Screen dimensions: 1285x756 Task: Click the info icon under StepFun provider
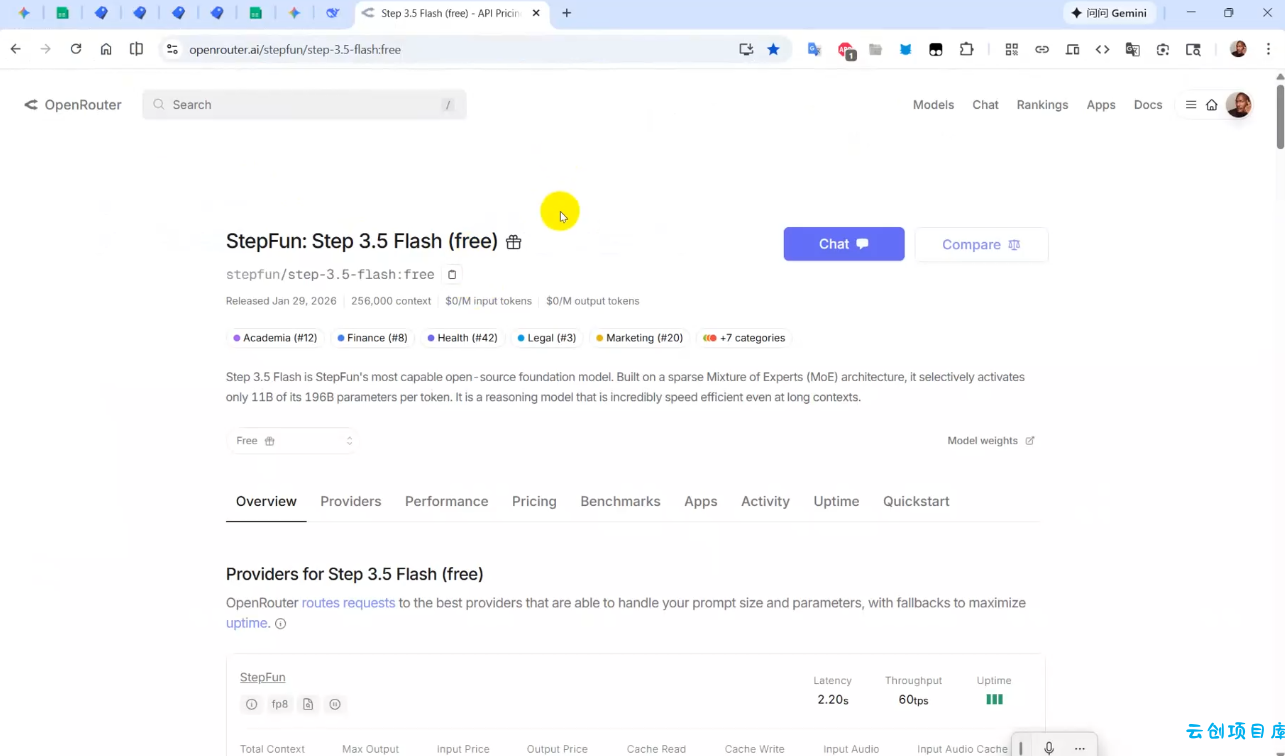[252, 704]
